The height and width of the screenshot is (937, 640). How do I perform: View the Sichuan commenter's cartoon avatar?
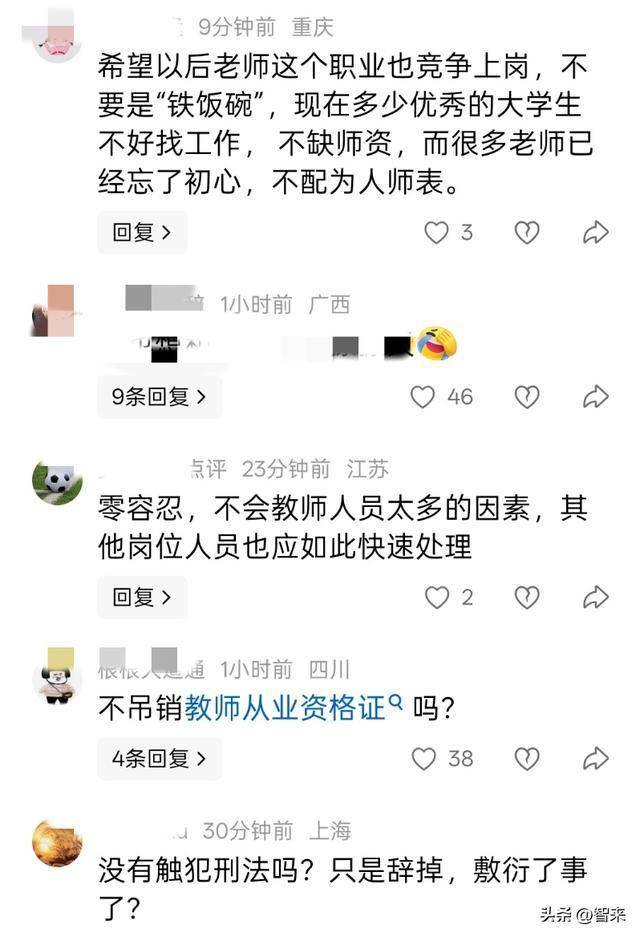(57, 676)
